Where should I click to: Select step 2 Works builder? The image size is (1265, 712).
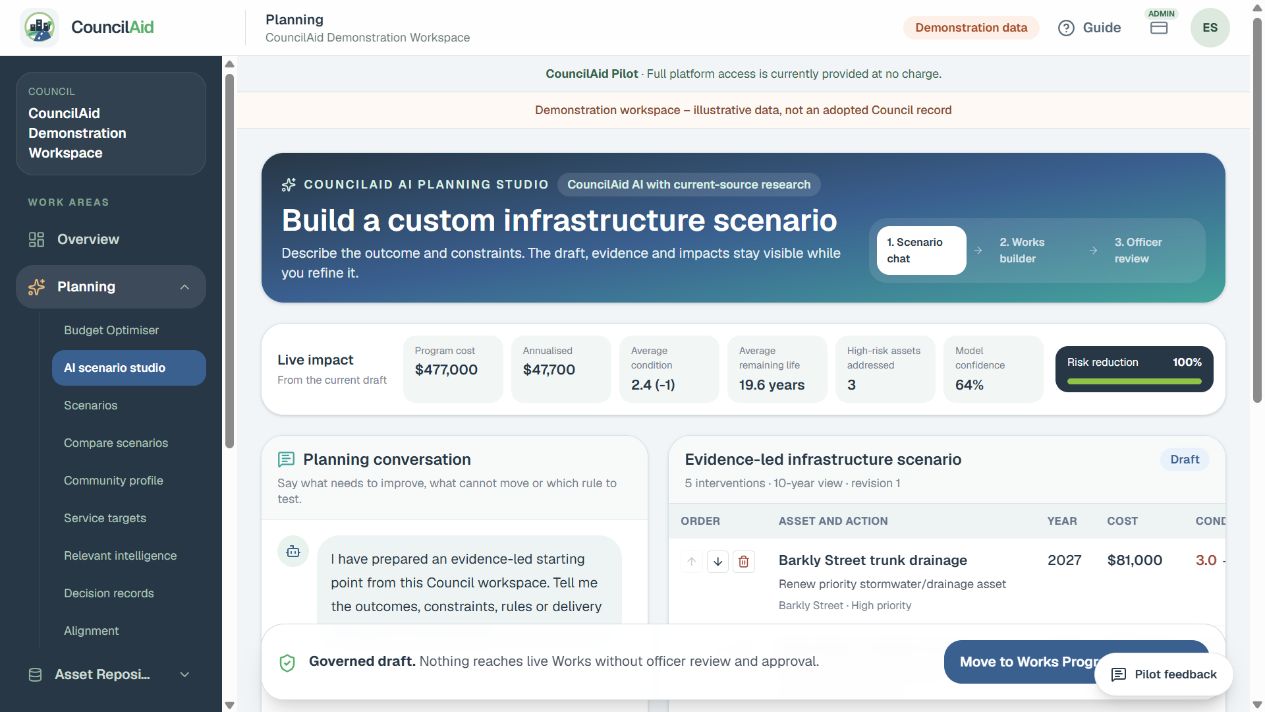pyautogui.click(x=1036, y=250)
